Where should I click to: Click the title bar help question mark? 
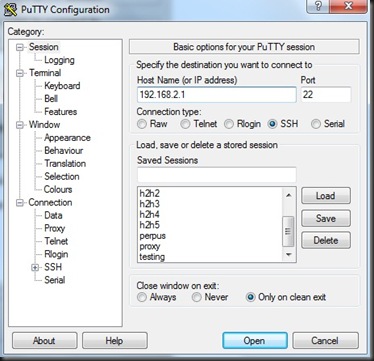click(x=318, y=6)
